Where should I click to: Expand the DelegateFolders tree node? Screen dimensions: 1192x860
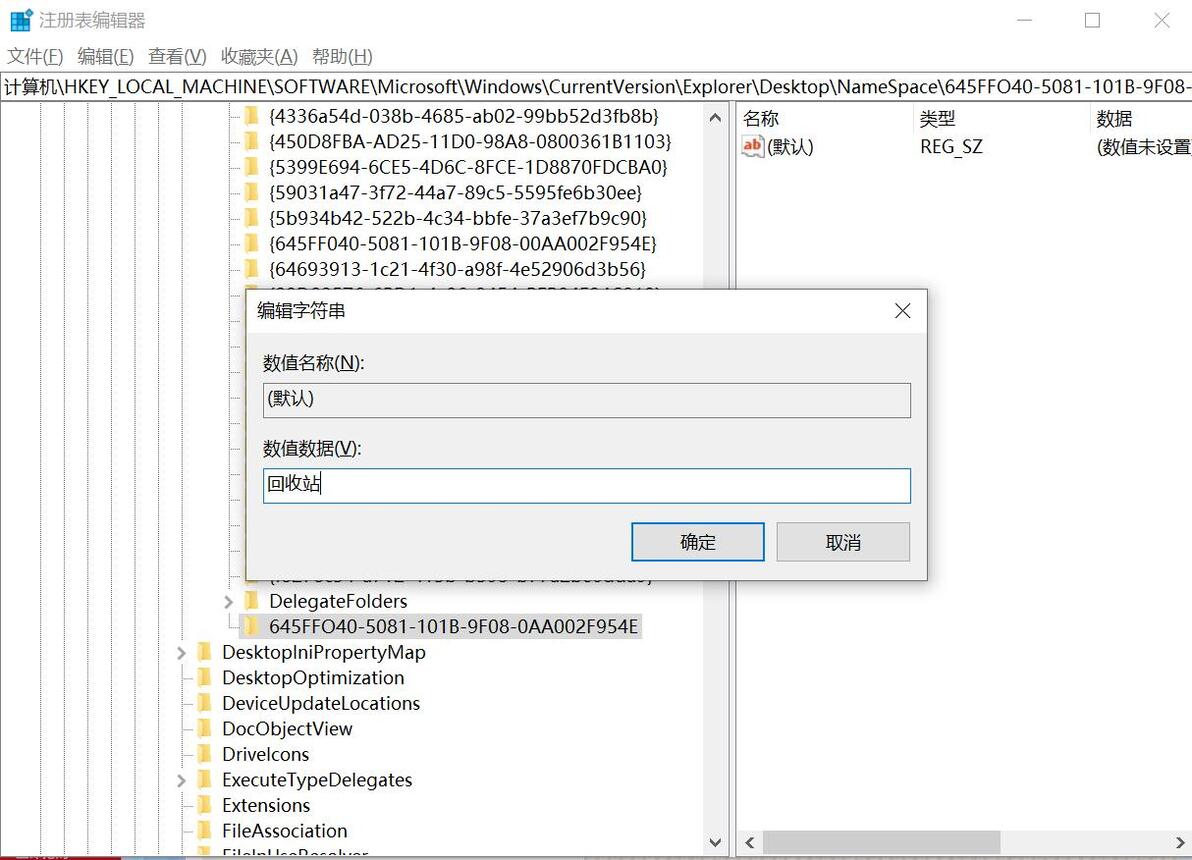(229, 601)
